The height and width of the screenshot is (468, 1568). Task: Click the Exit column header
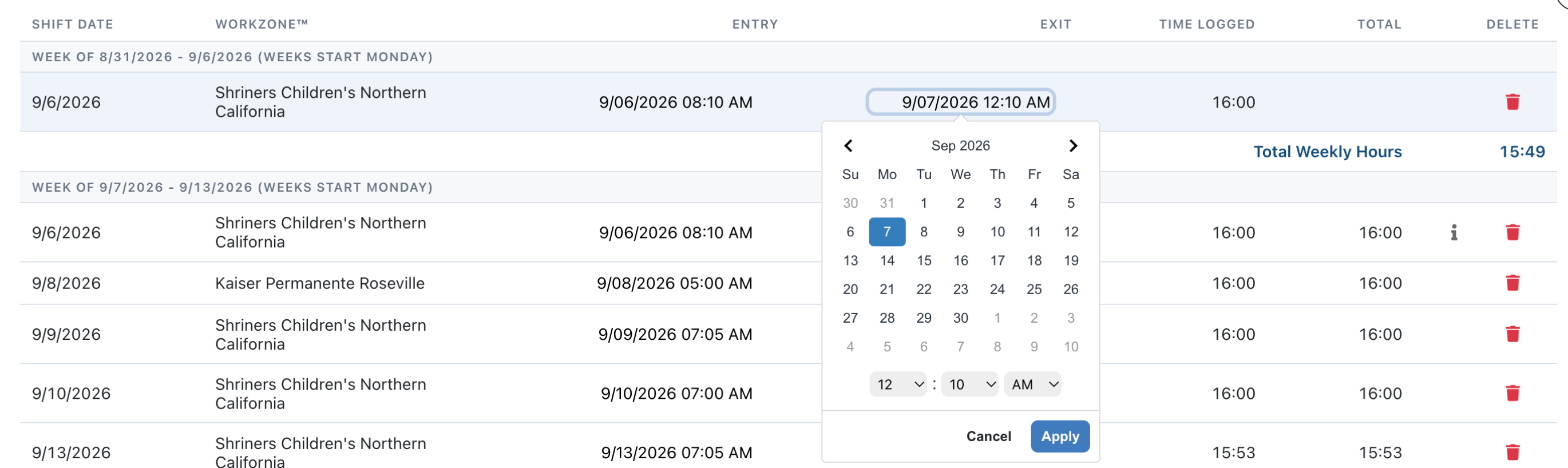click(1056, 24)
